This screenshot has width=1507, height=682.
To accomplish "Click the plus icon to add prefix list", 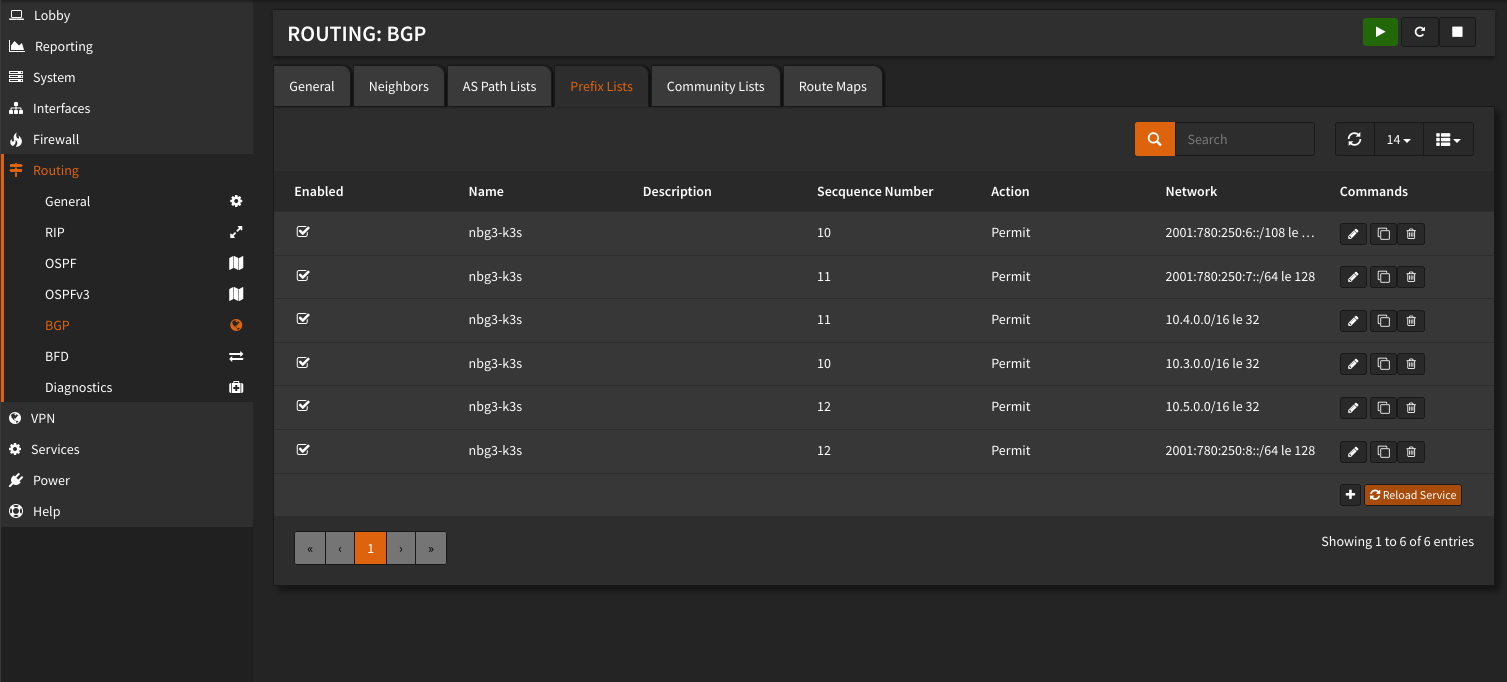I will (x=1350, y=495).
